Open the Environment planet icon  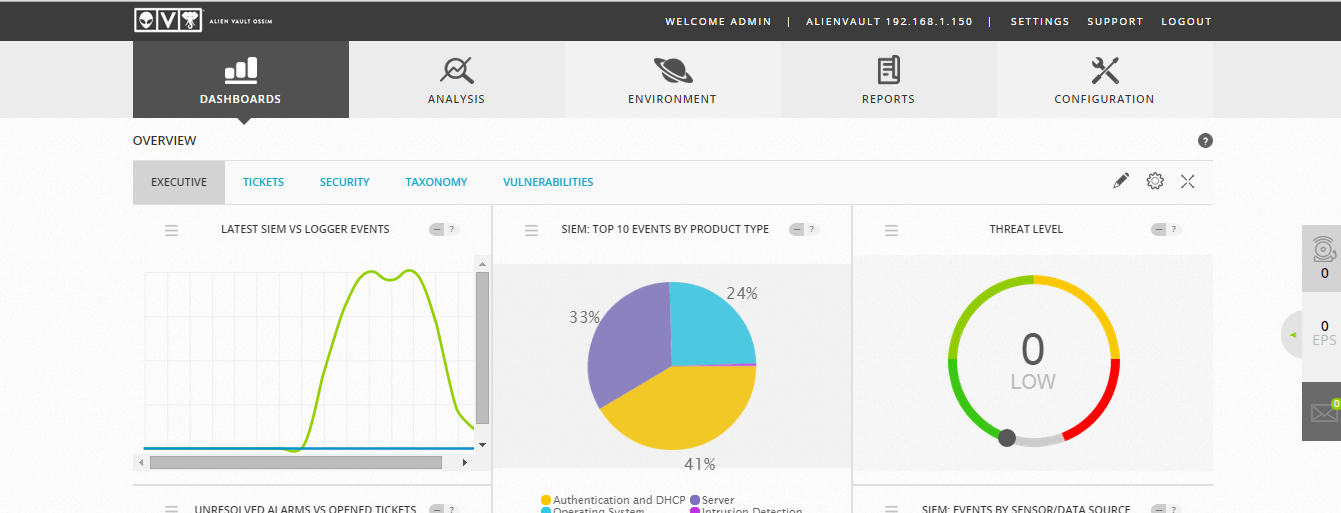pos(672,70)
